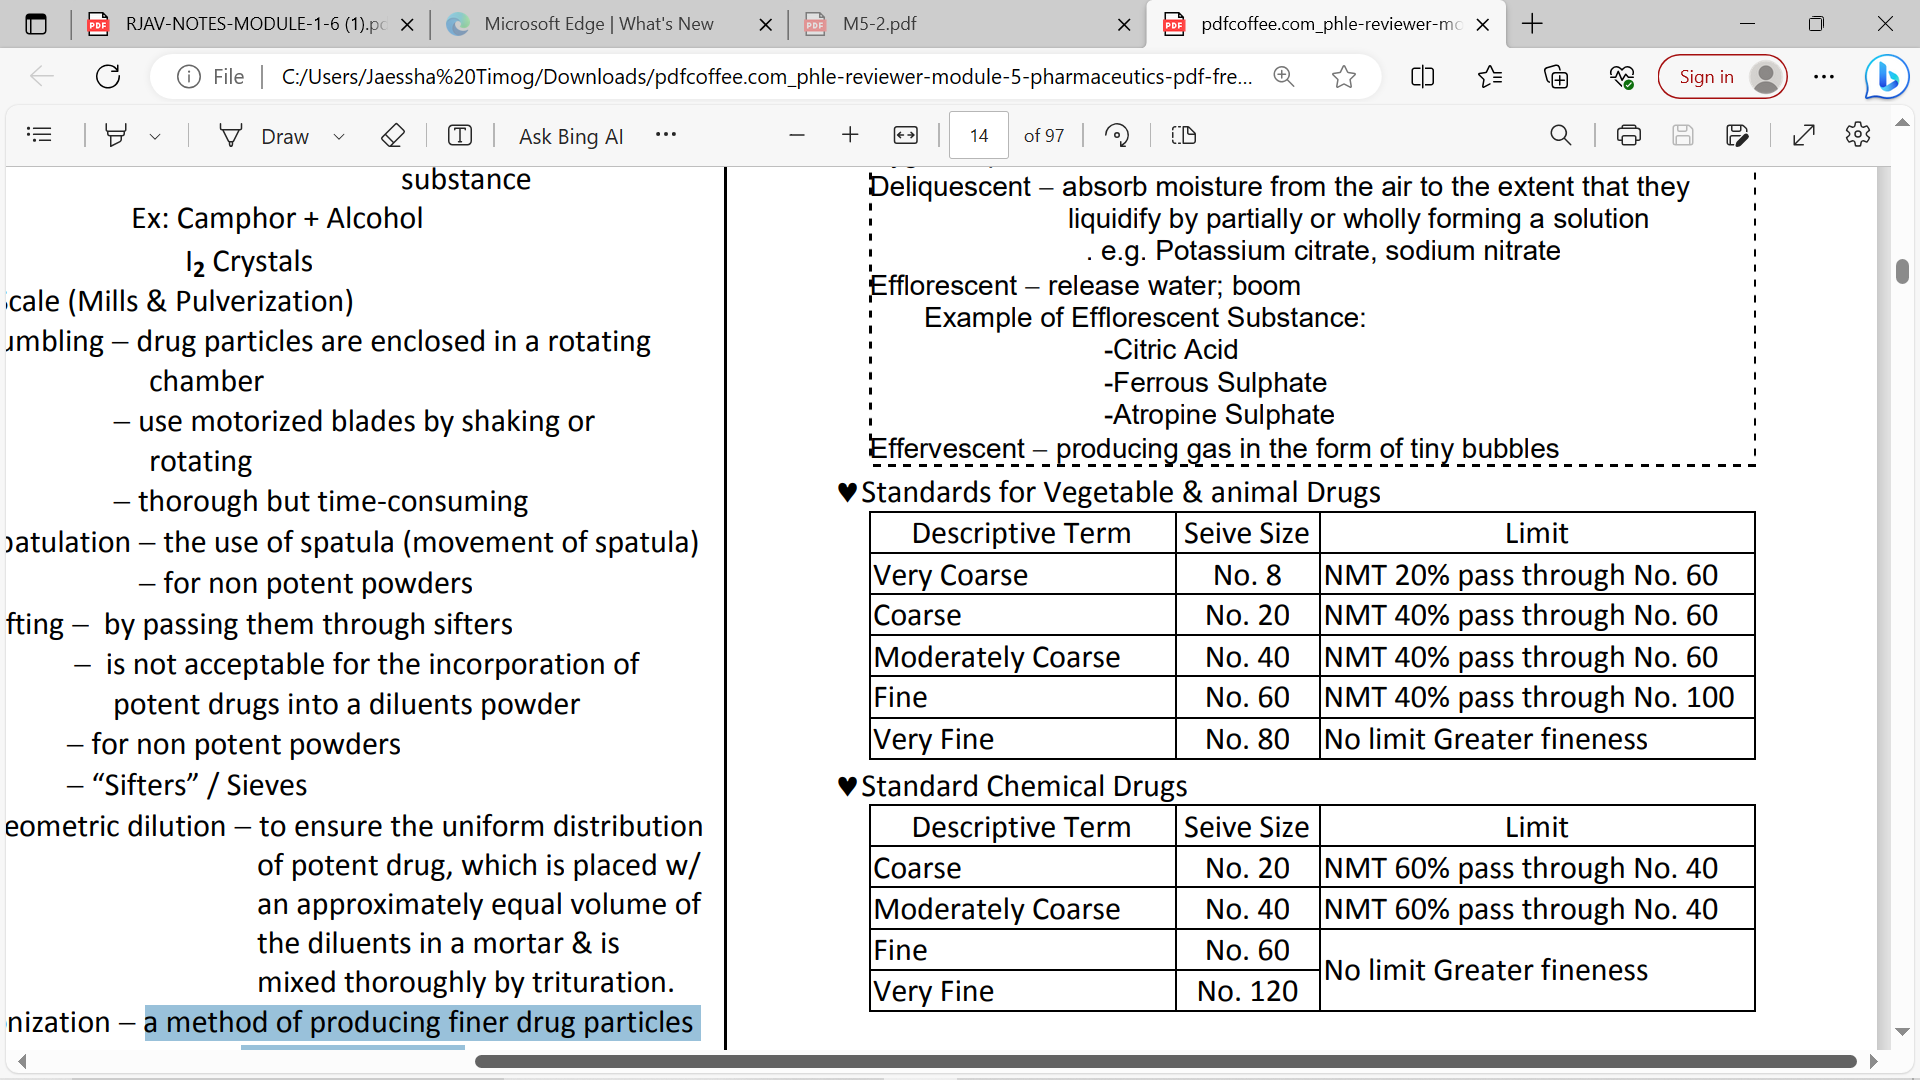Click the Add text tool icon
This screenshot has width=1920, height=1080.
pyautogui.click(x=460, y=135)
